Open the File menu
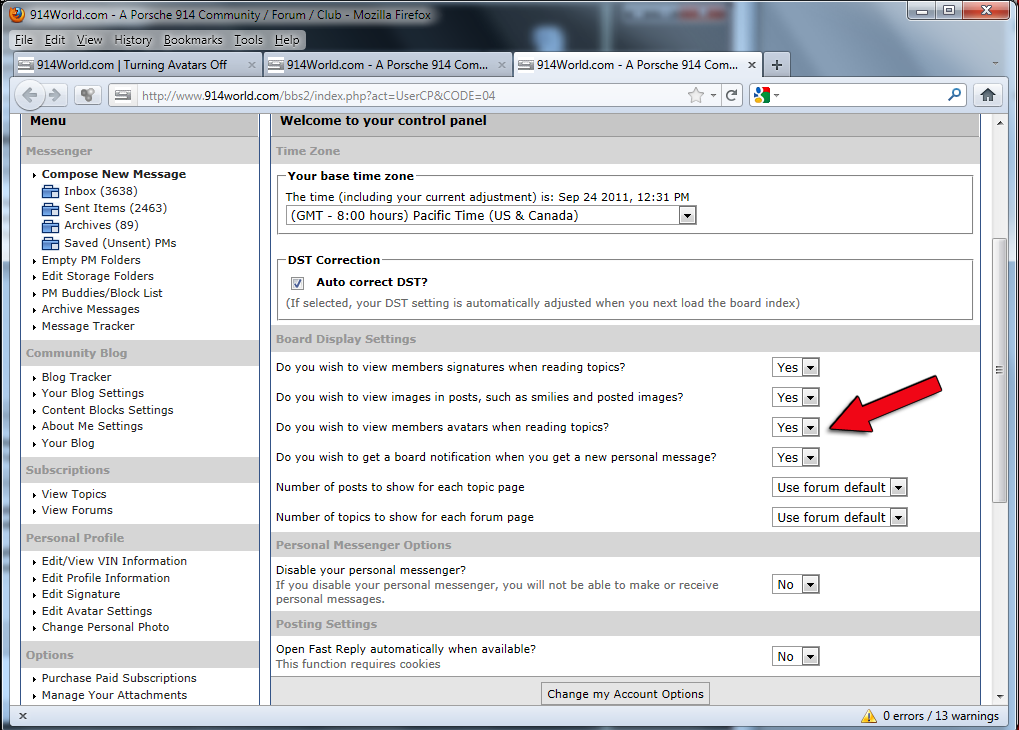This screenshot has width=1019, height=730. point(23,40)
